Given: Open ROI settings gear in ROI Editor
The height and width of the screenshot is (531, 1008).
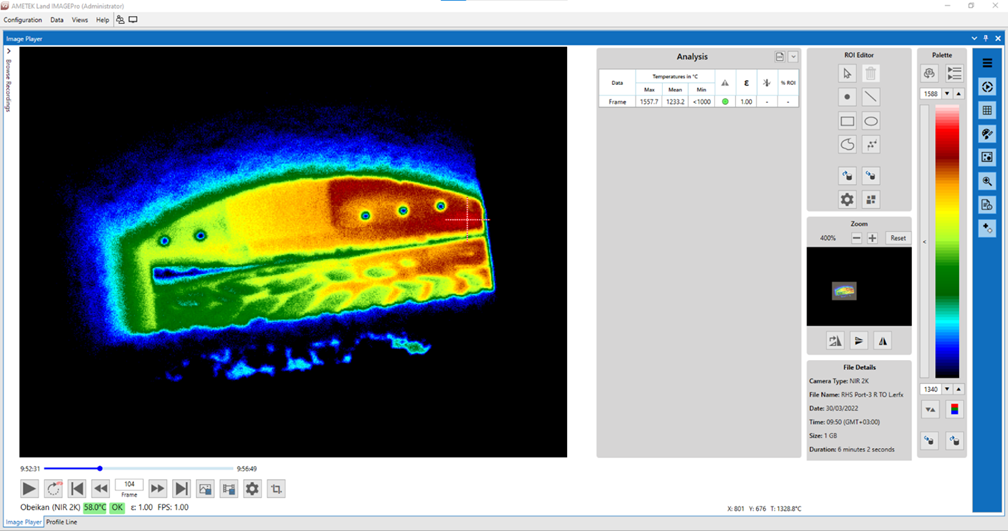Looking at the screenshot, I should (847, 200).
